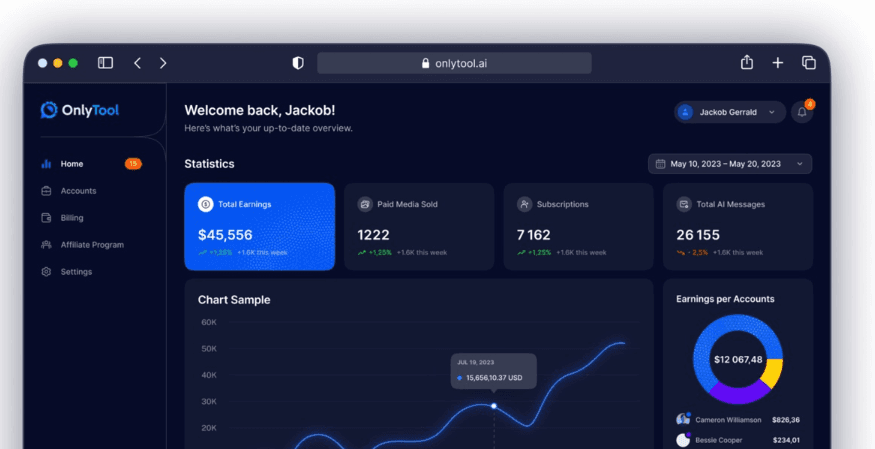Open a new tab with plus icon
875x449 pixels.
click(x=777, y=63)
